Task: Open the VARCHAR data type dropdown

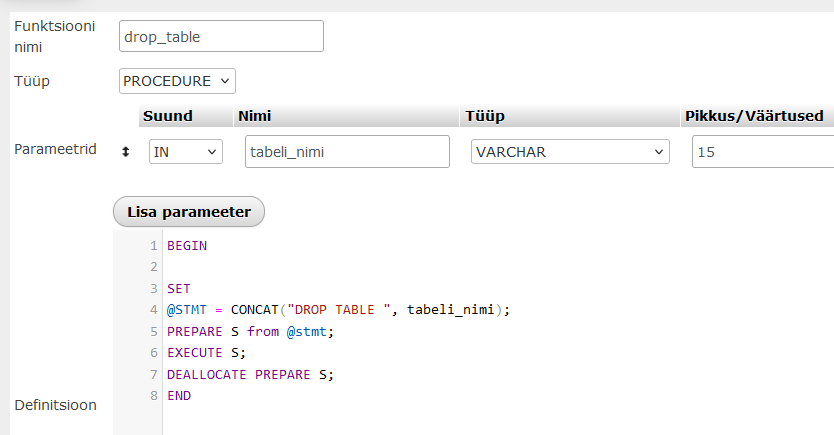Action: (x=570, y=151)
